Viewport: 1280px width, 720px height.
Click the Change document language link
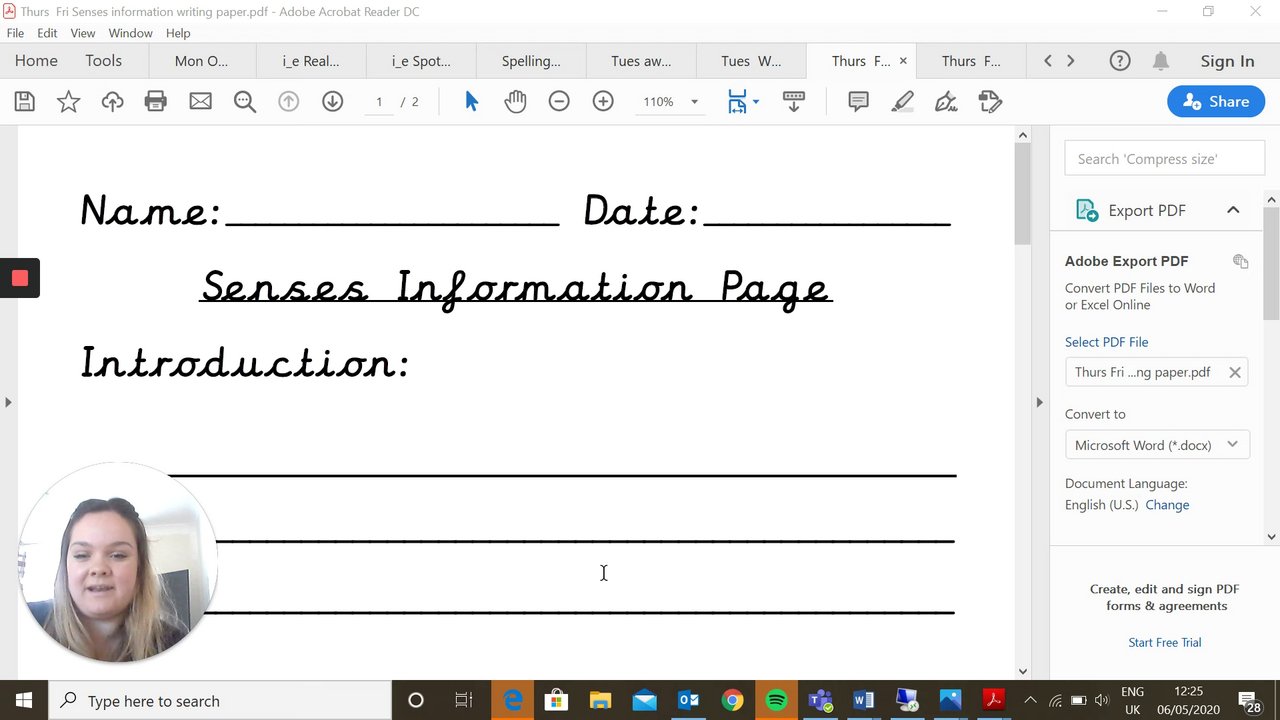click(1167, 505)
